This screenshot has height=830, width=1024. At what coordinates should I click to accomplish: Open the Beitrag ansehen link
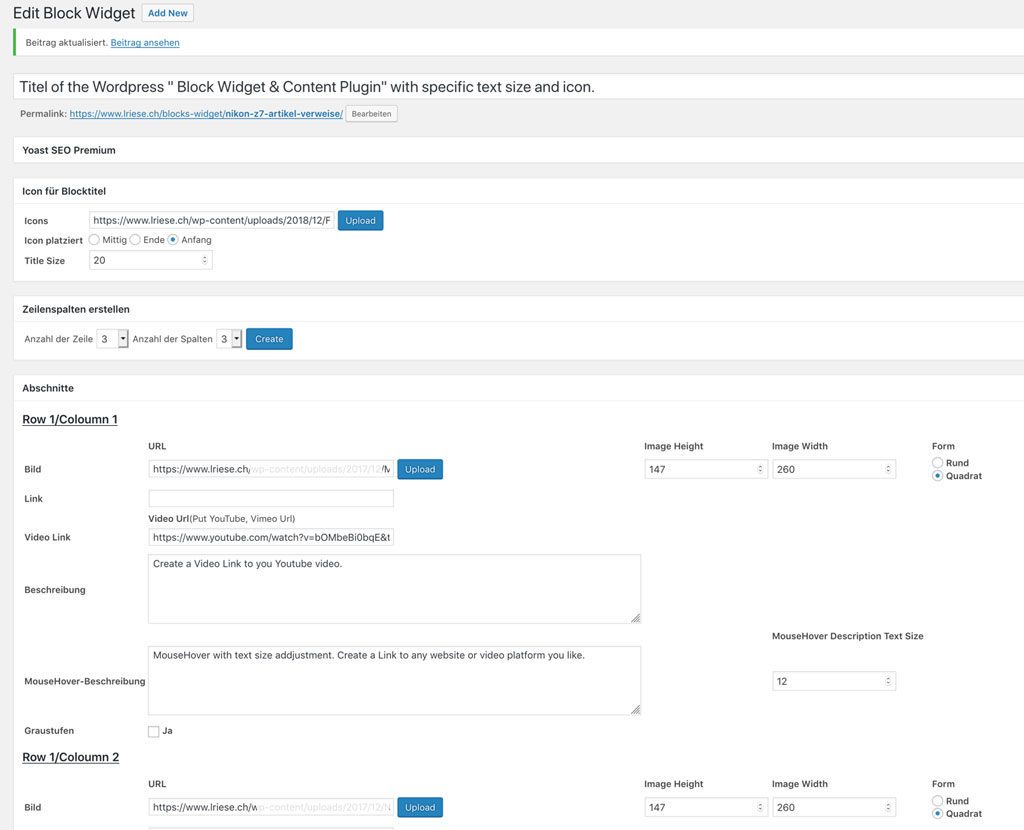coord(145,42)
